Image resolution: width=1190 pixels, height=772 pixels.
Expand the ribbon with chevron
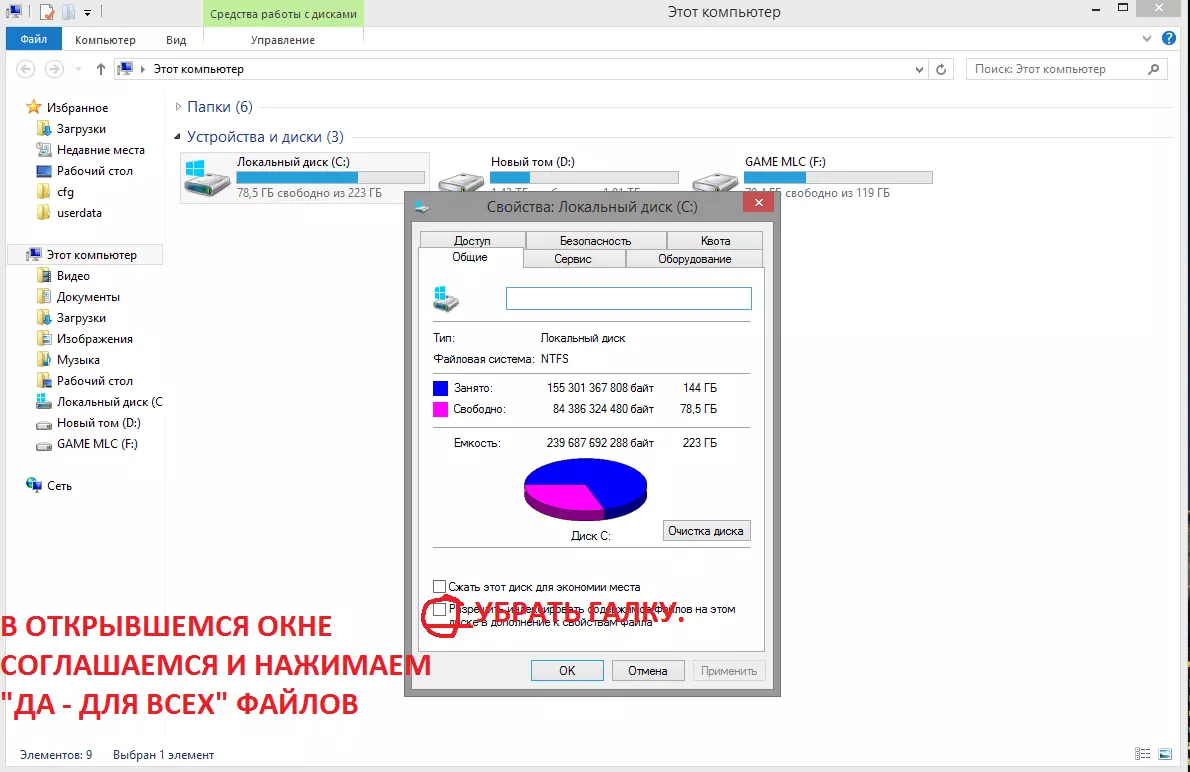click(1147, 38)
